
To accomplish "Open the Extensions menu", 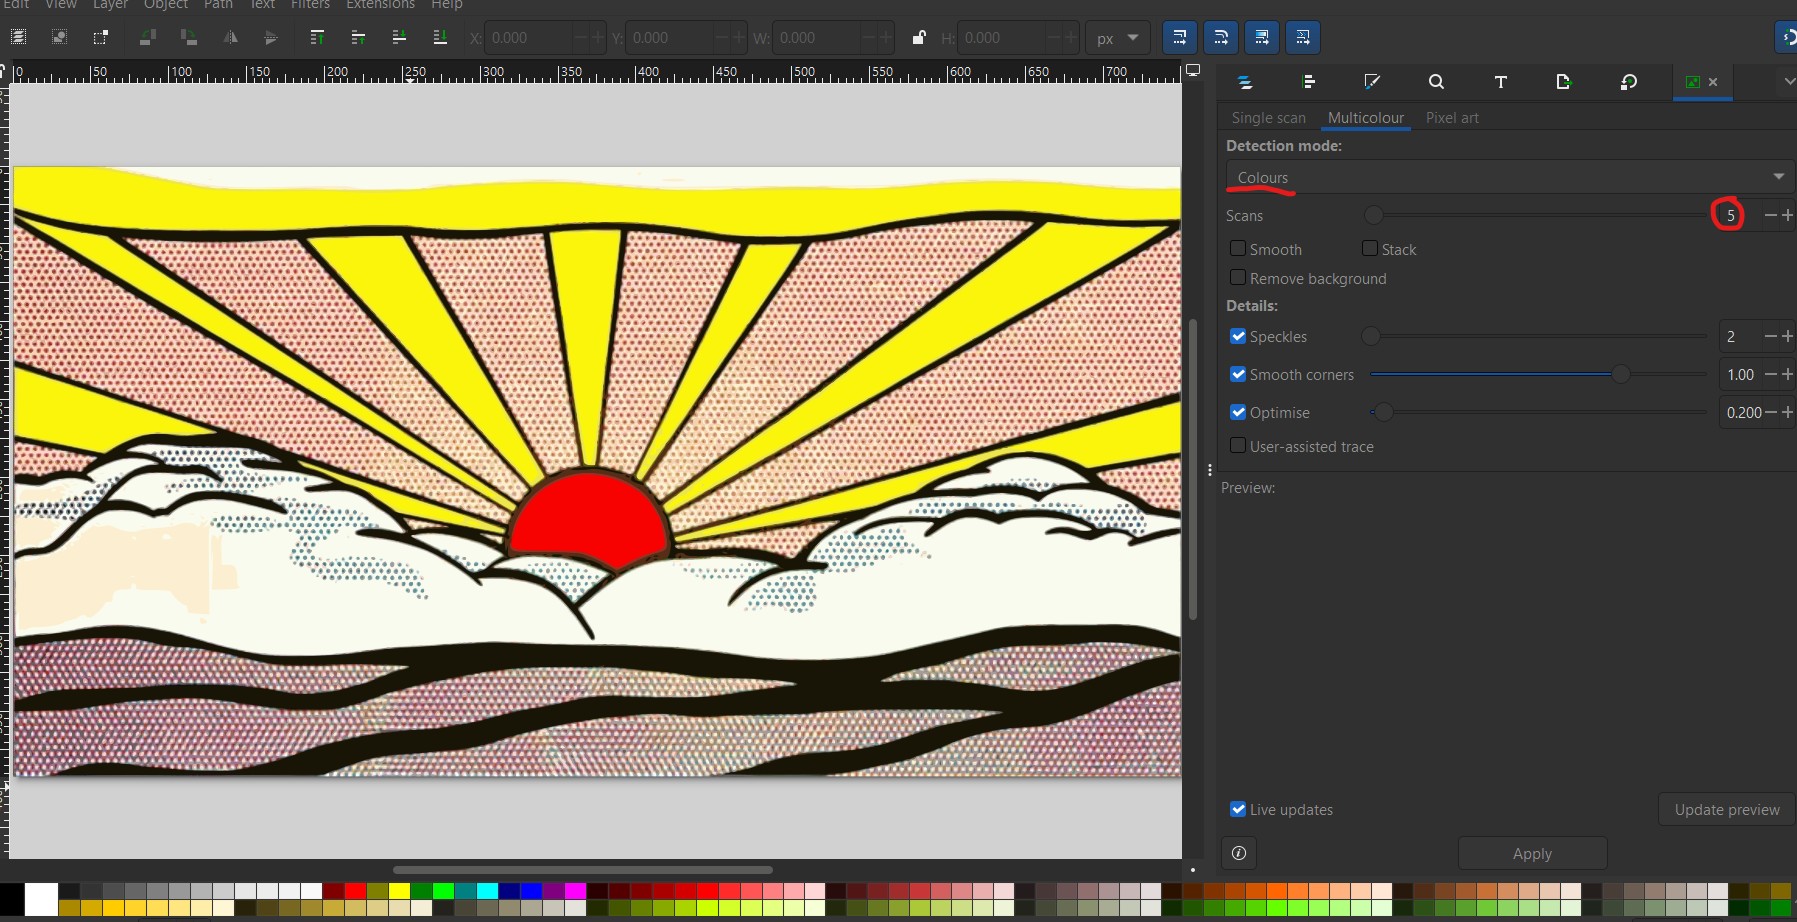I will click(380, 5).
